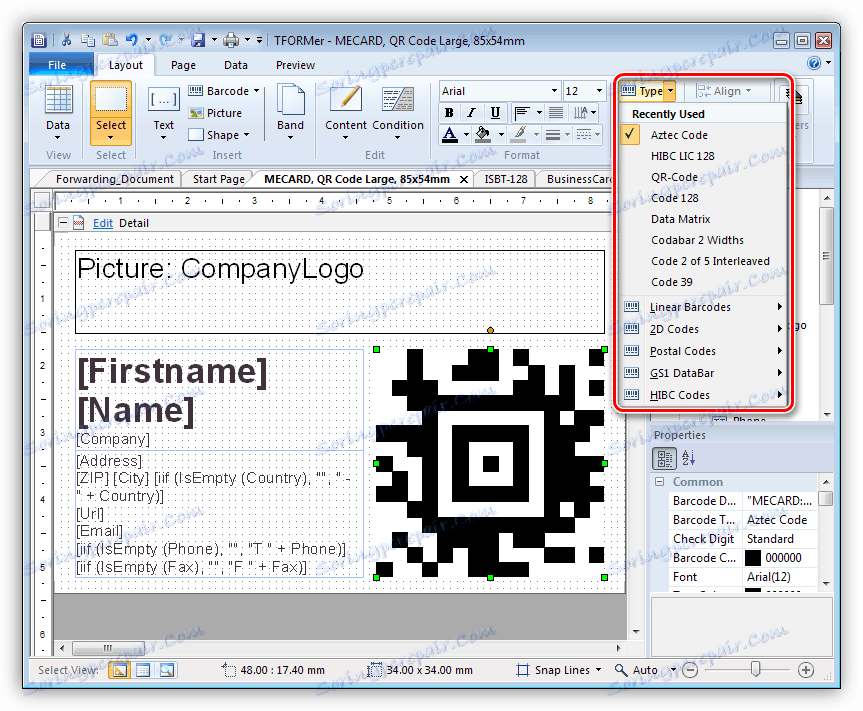Image resolution: width=863 pixels, height=711 pixels.
Task: Click the zoom in plus button
Action: tap(806, 670)
